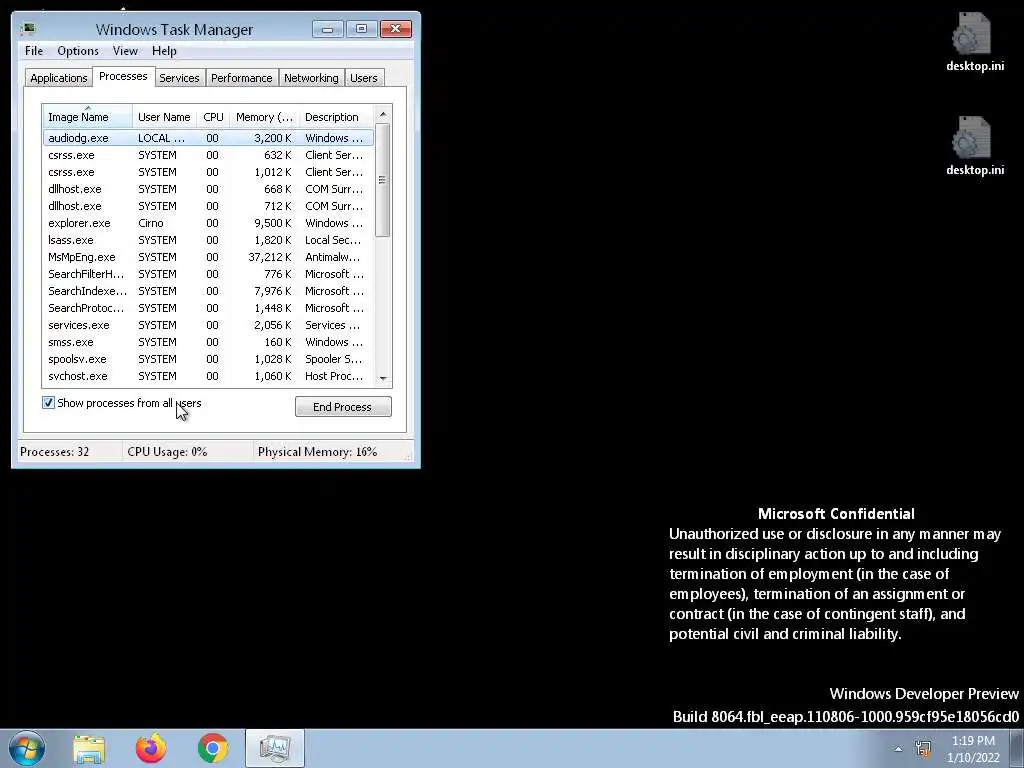This screenshot has width=1024, height=768.
Task: Toggle Show processes from all users
Action: (48, 403)
